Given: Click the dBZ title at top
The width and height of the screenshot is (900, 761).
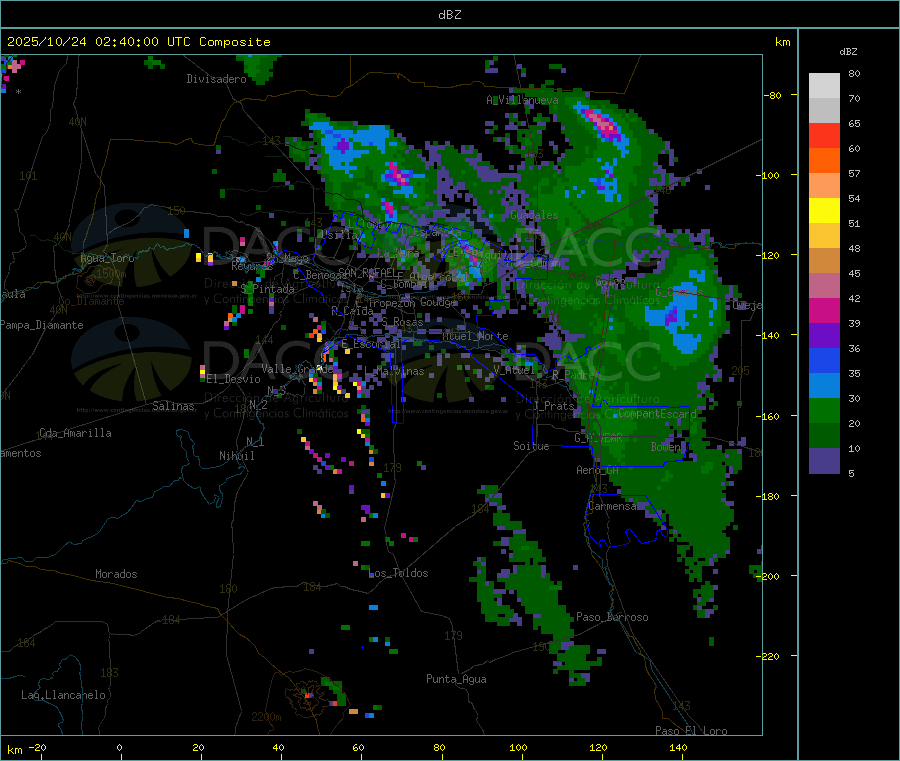Looking at the screenshot, I should point(449,15).
